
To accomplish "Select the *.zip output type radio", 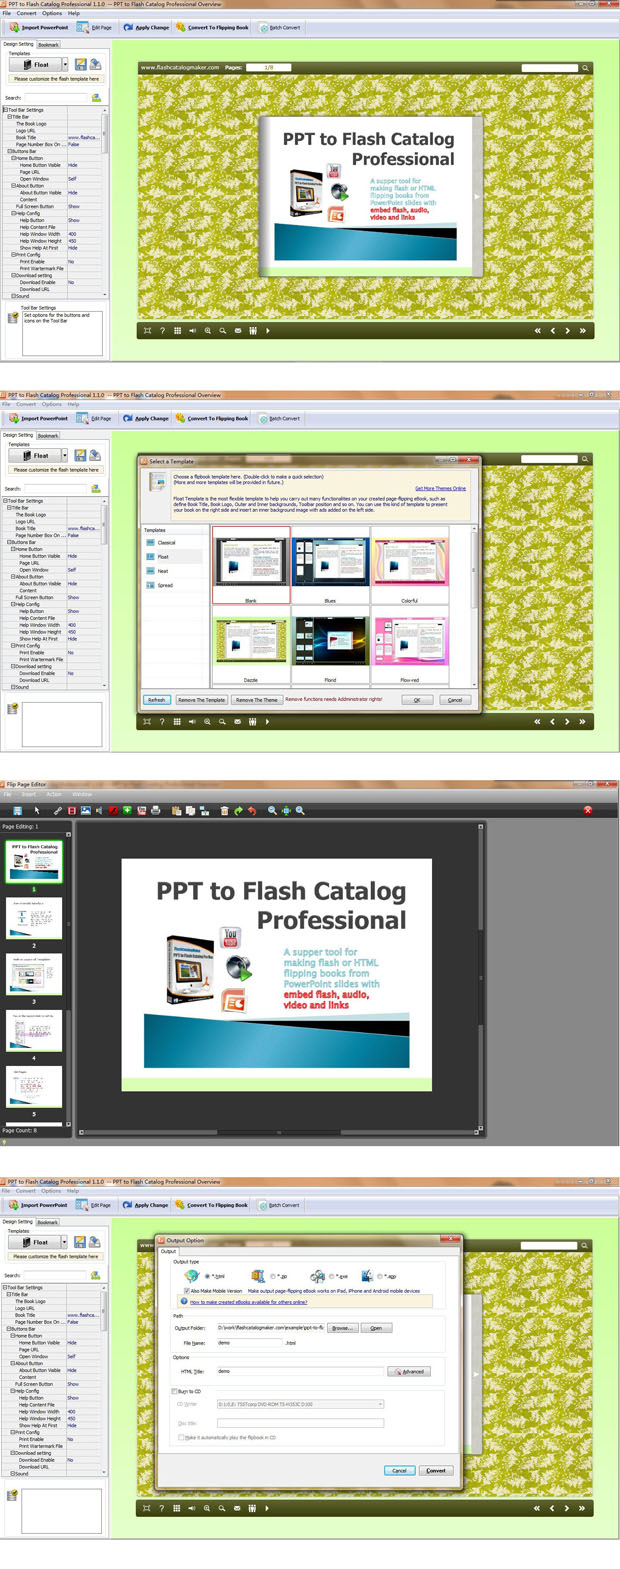I will (272, 1276).
